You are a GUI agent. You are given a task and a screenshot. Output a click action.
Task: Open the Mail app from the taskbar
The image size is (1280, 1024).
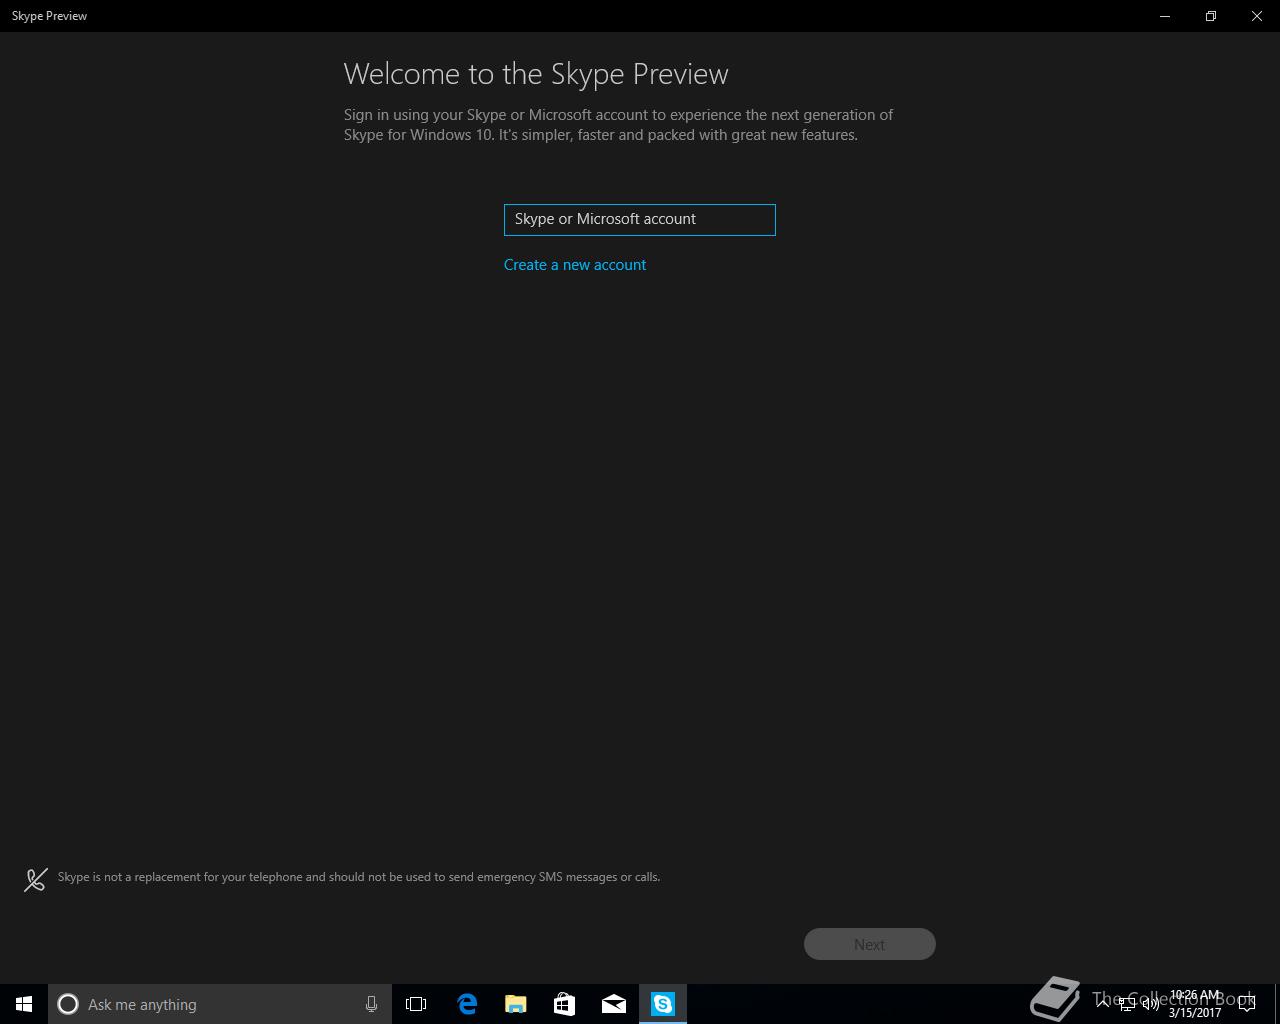tap(613, 1004)
